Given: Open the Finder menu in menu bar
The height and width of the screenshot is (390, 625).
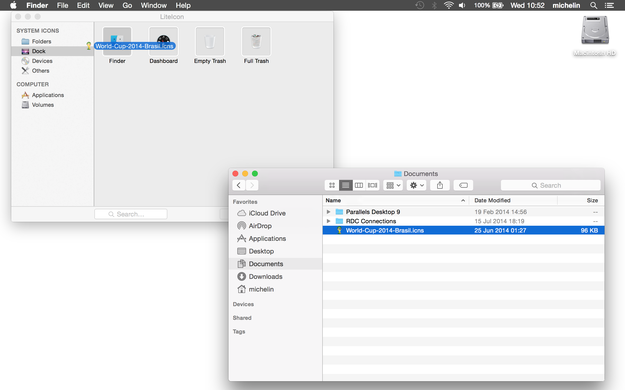Looking at the screenshot, I should (x=37, y=6).
